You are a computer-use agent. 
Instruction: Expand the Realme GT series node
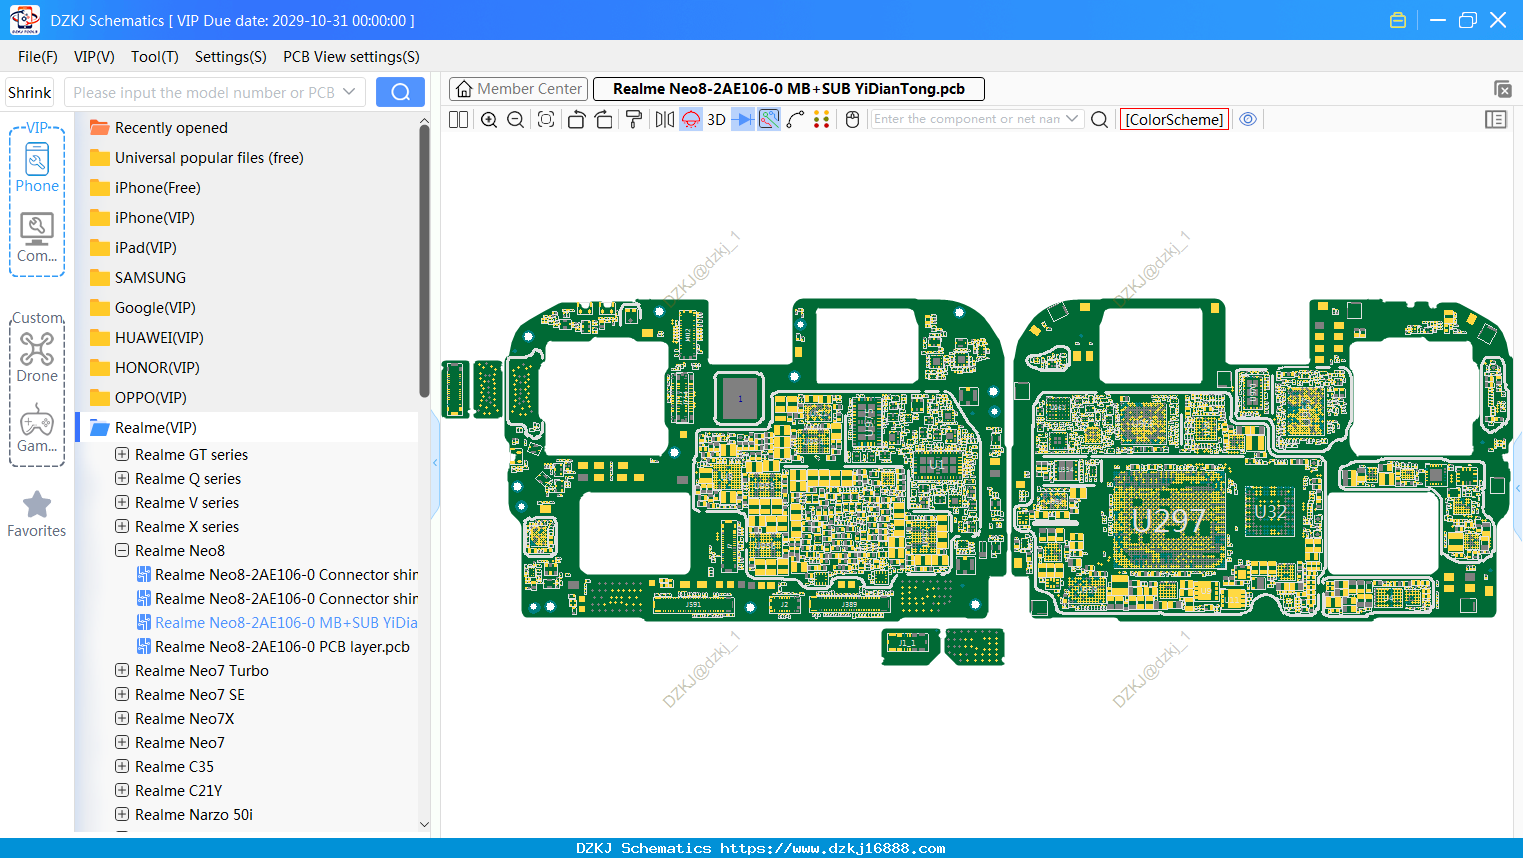point(122,454)
